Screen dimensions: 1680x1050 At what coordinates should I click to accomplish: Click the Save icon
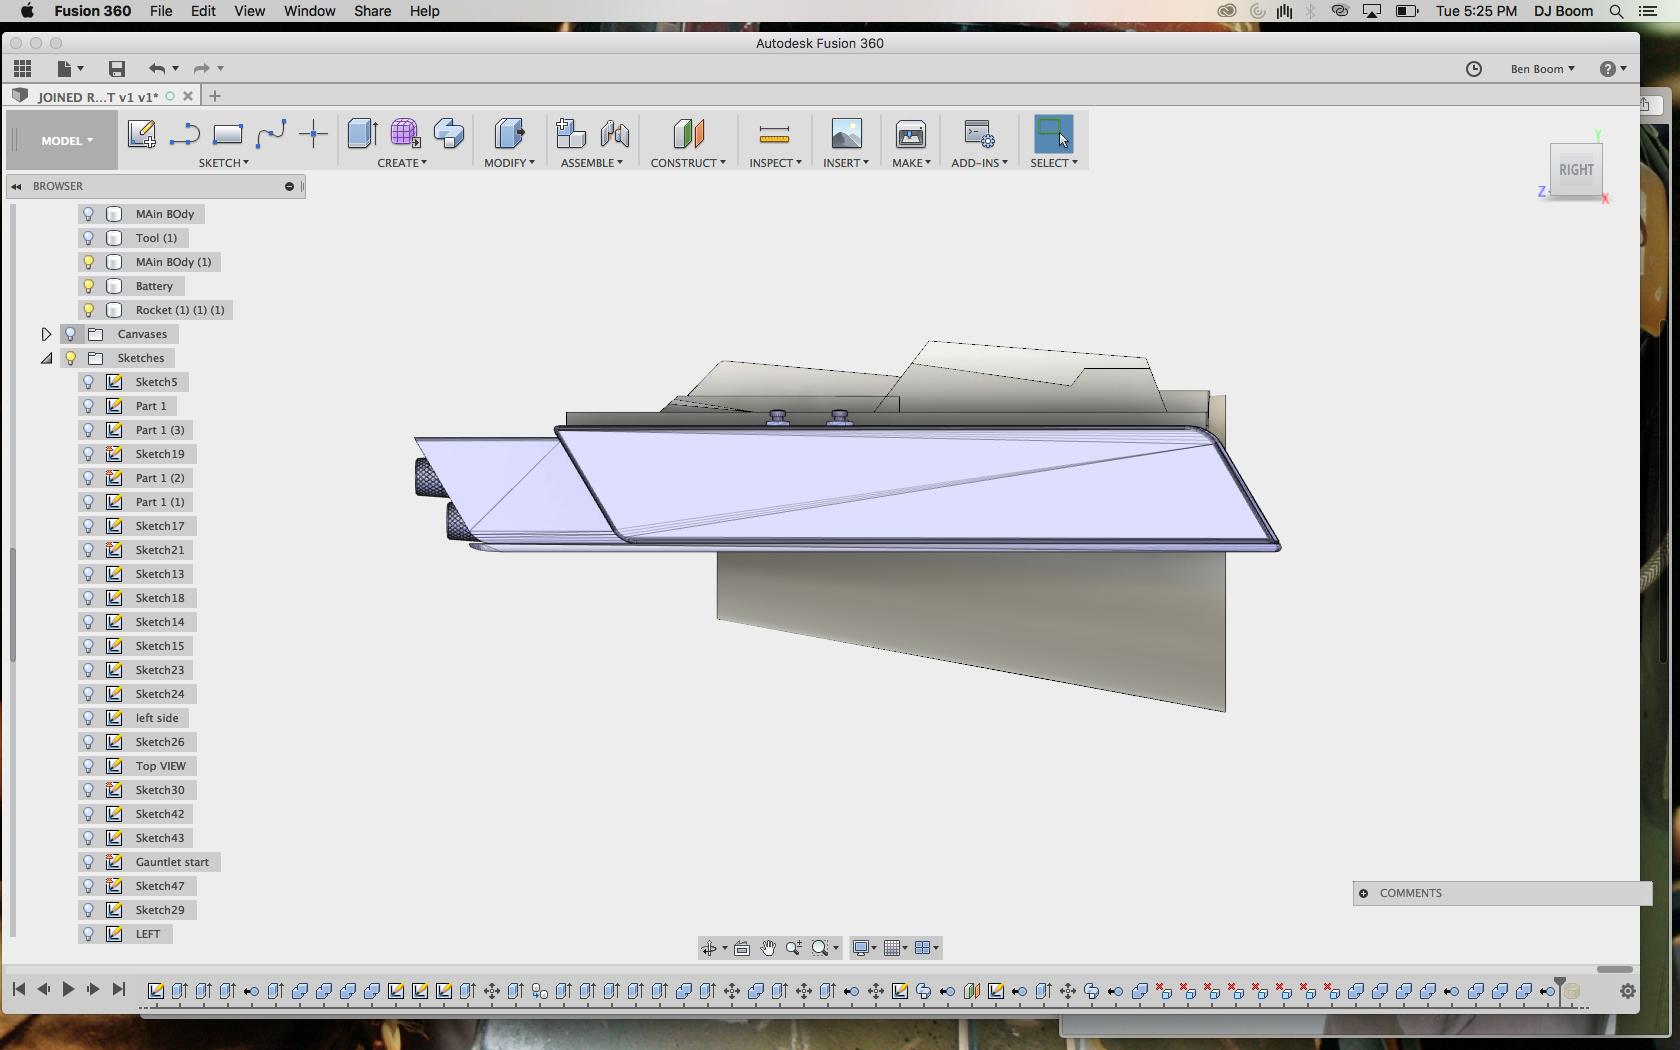[x=117, y=68]
